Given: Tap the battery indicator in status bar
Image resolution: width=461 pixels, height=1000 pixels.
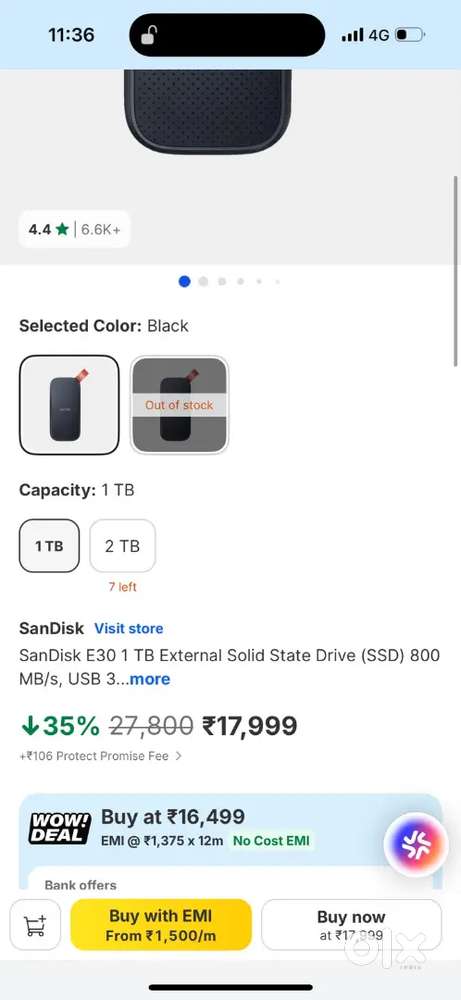Looking at the screenshot, I should coord(410,35).
